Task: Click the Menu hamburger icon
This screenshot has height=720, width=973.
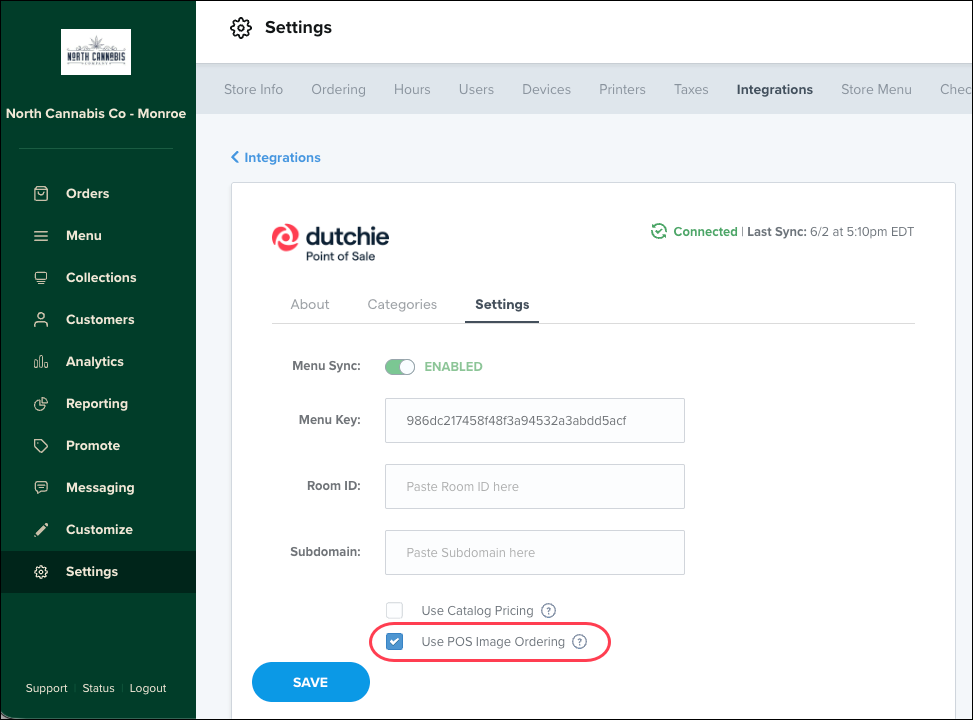Action: (x=41, y=236)
